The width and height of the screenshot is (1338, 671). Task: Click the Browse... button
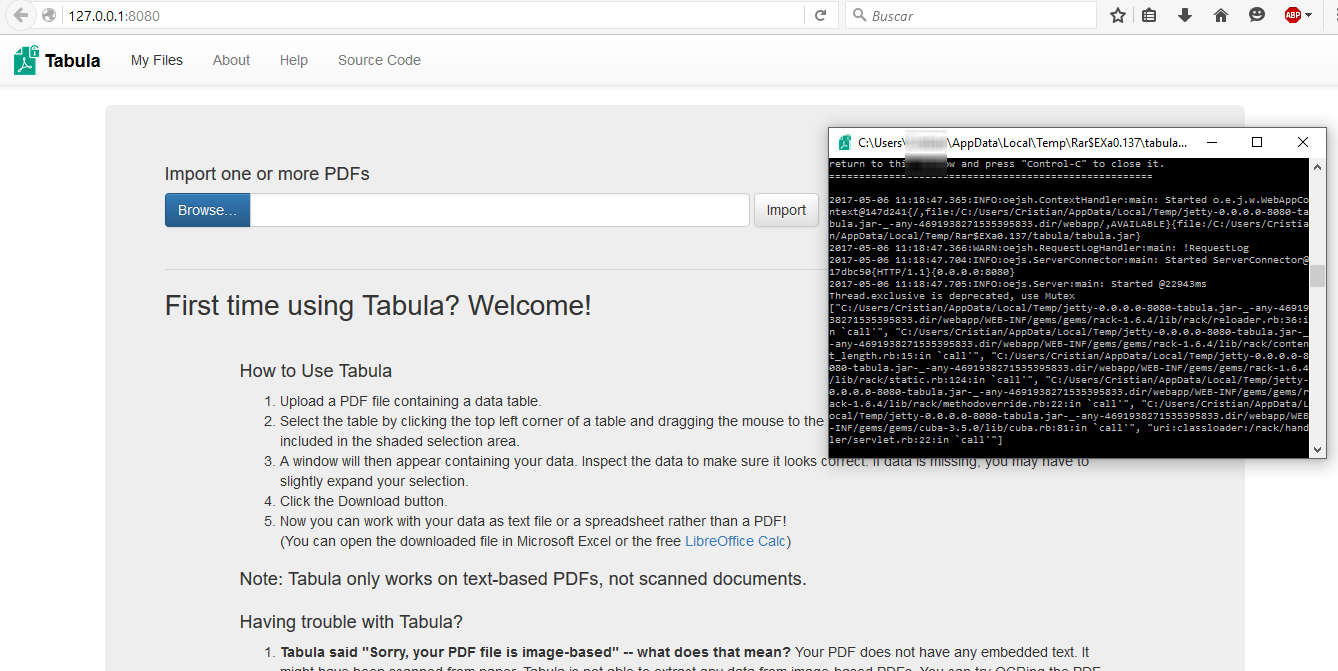pos(207,210)
